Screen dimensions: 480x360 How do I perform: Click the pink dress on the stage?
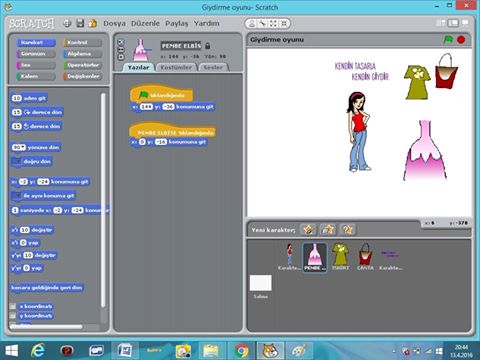tap(425, 152)
